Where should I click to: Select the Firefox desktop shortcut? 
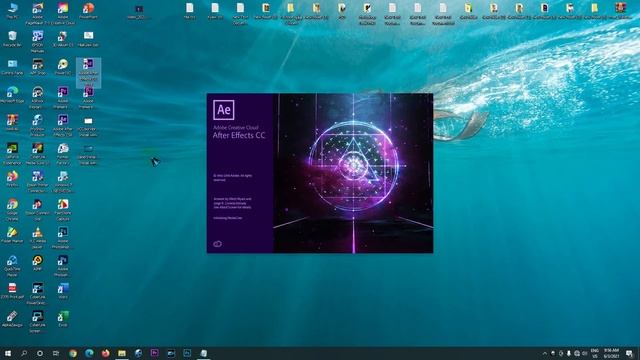coord(12,179)
